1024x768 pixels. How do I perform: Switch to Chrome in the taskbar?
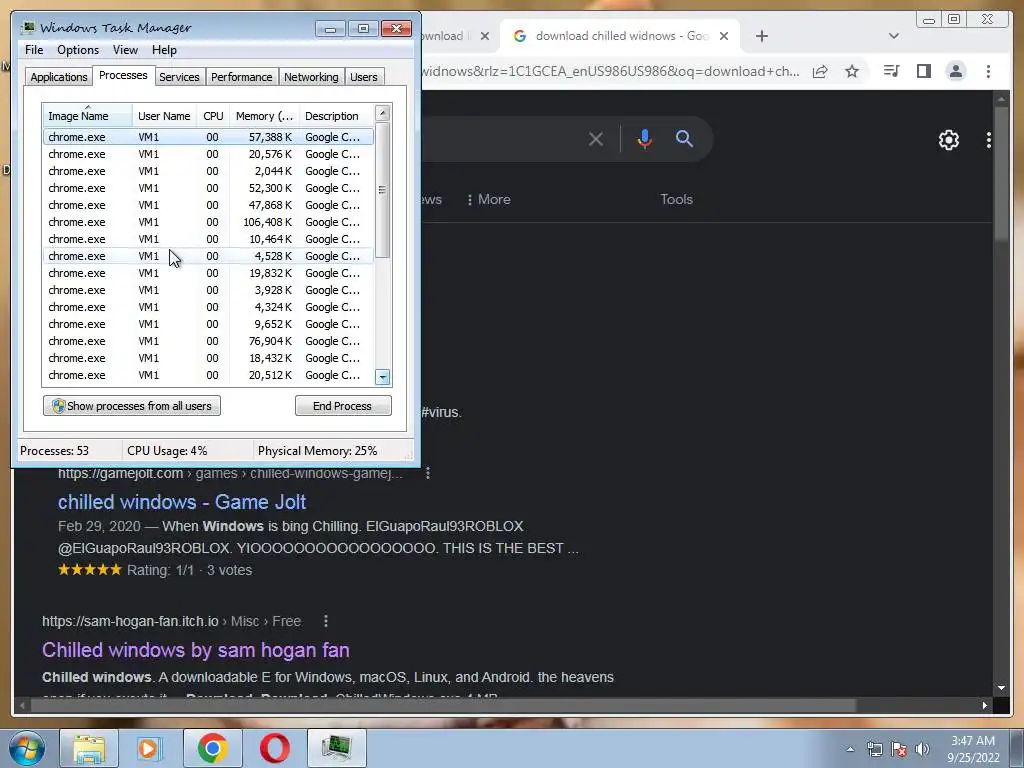click(212, 748)
